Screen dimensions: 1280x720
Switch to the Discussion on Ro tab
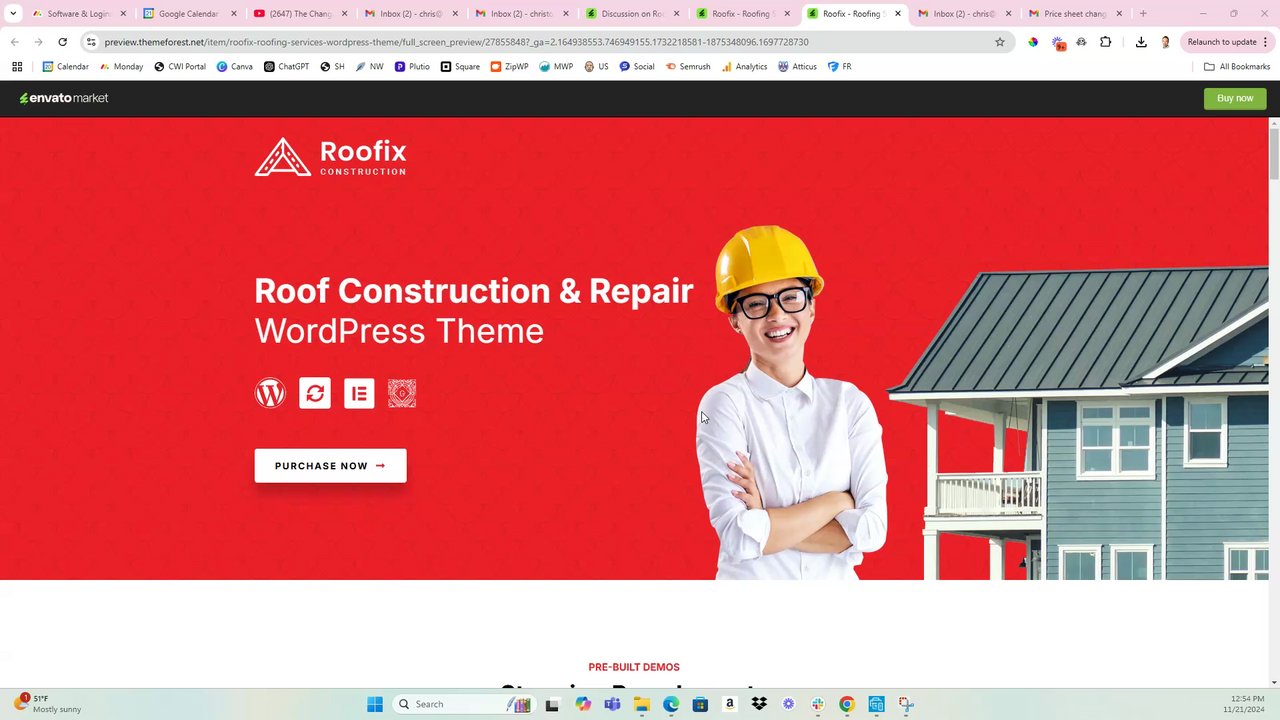[x=630, y=14]
